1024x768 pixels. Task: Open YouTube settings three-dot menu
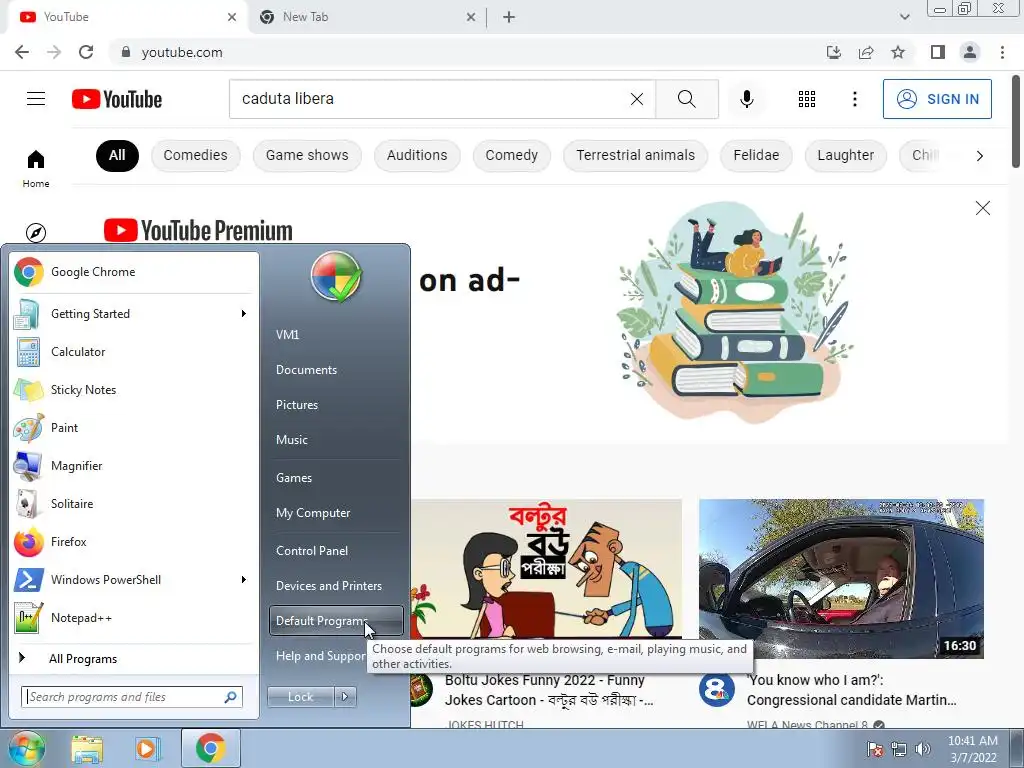854,99
